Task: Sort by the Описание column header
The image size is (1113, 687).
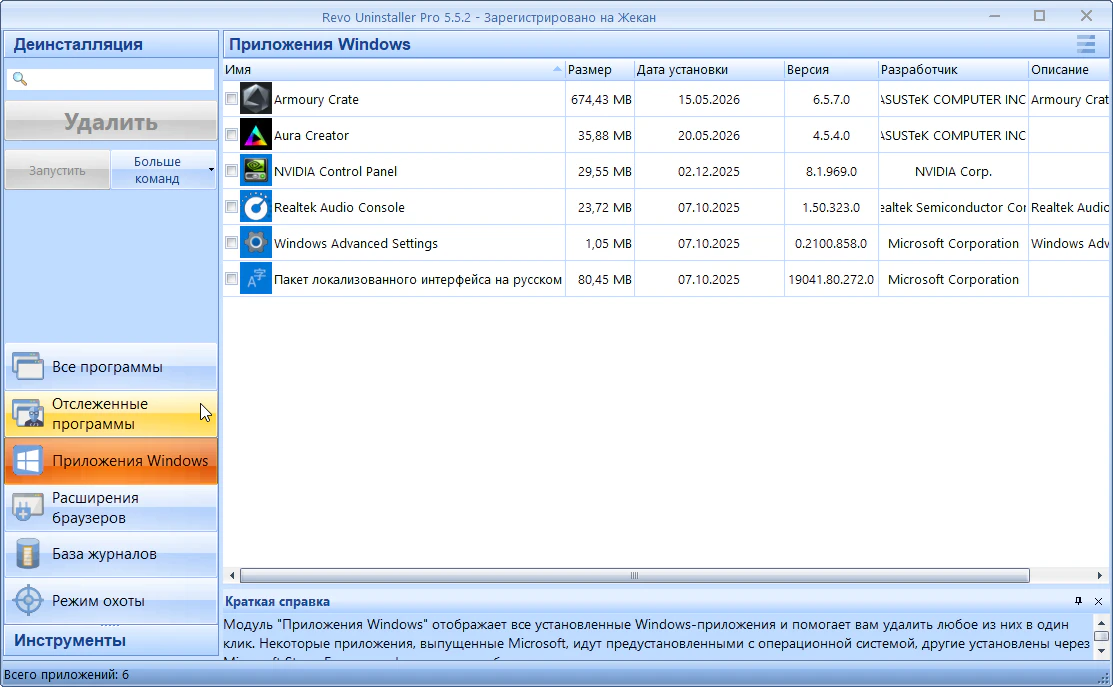Action: [1070, 70]
